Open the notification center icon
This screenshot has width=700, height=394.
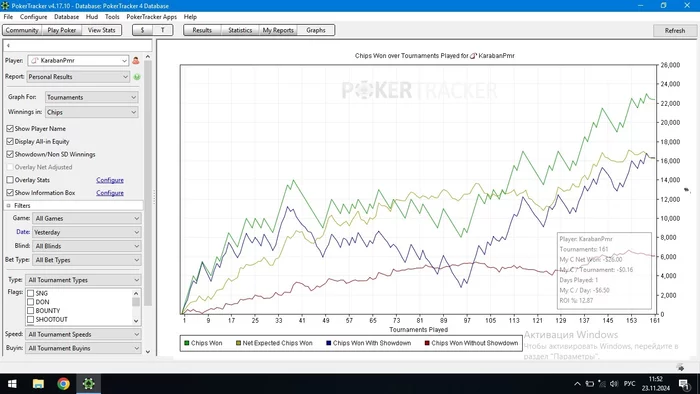[x=683, y=384]
